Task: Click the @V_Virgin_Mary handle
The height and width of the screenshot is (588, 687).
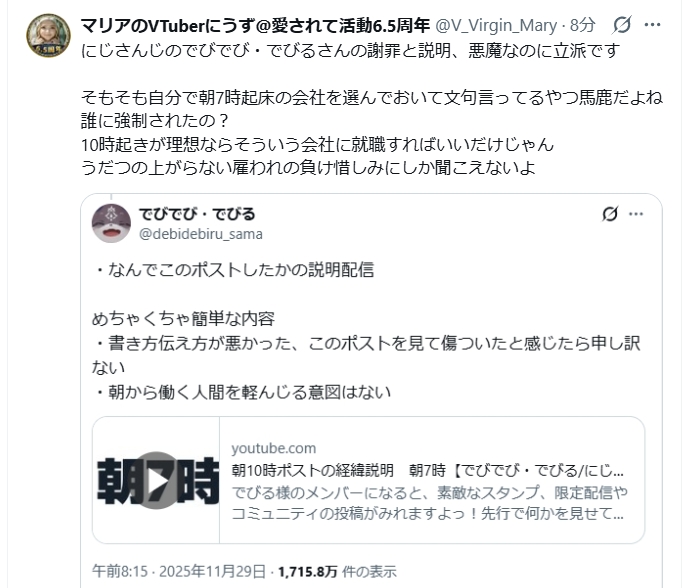Action: coord(496,25)
